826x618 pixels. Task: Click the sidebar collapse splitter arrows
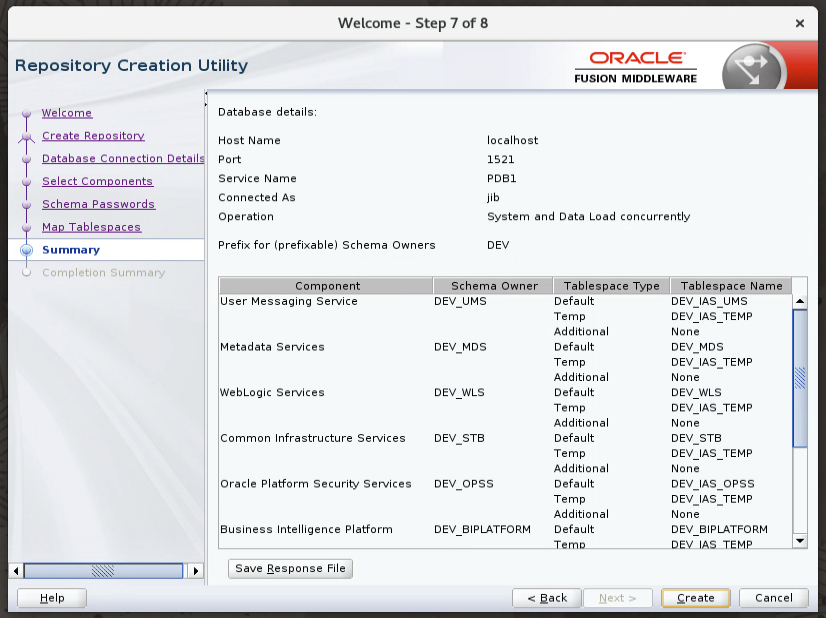pos(206,99)
